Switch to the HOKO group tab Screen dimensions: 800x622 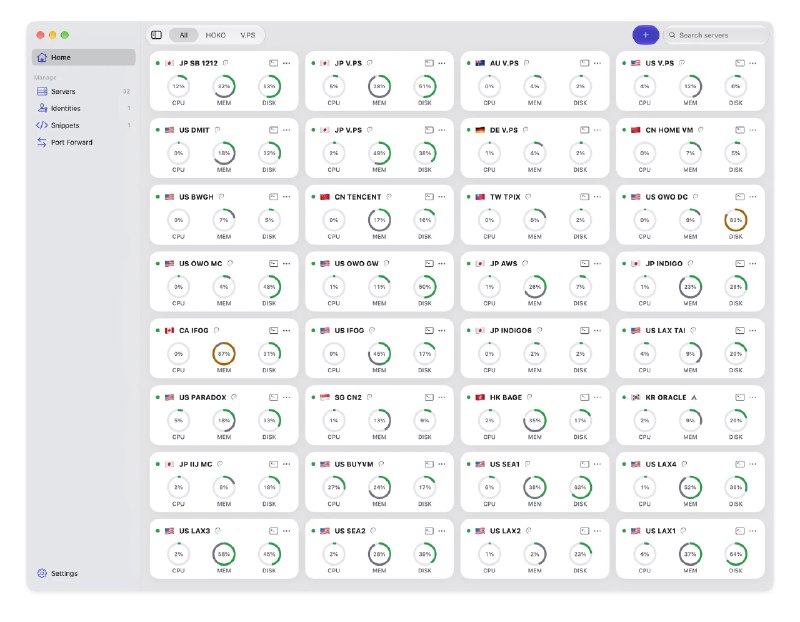point(215,35)
